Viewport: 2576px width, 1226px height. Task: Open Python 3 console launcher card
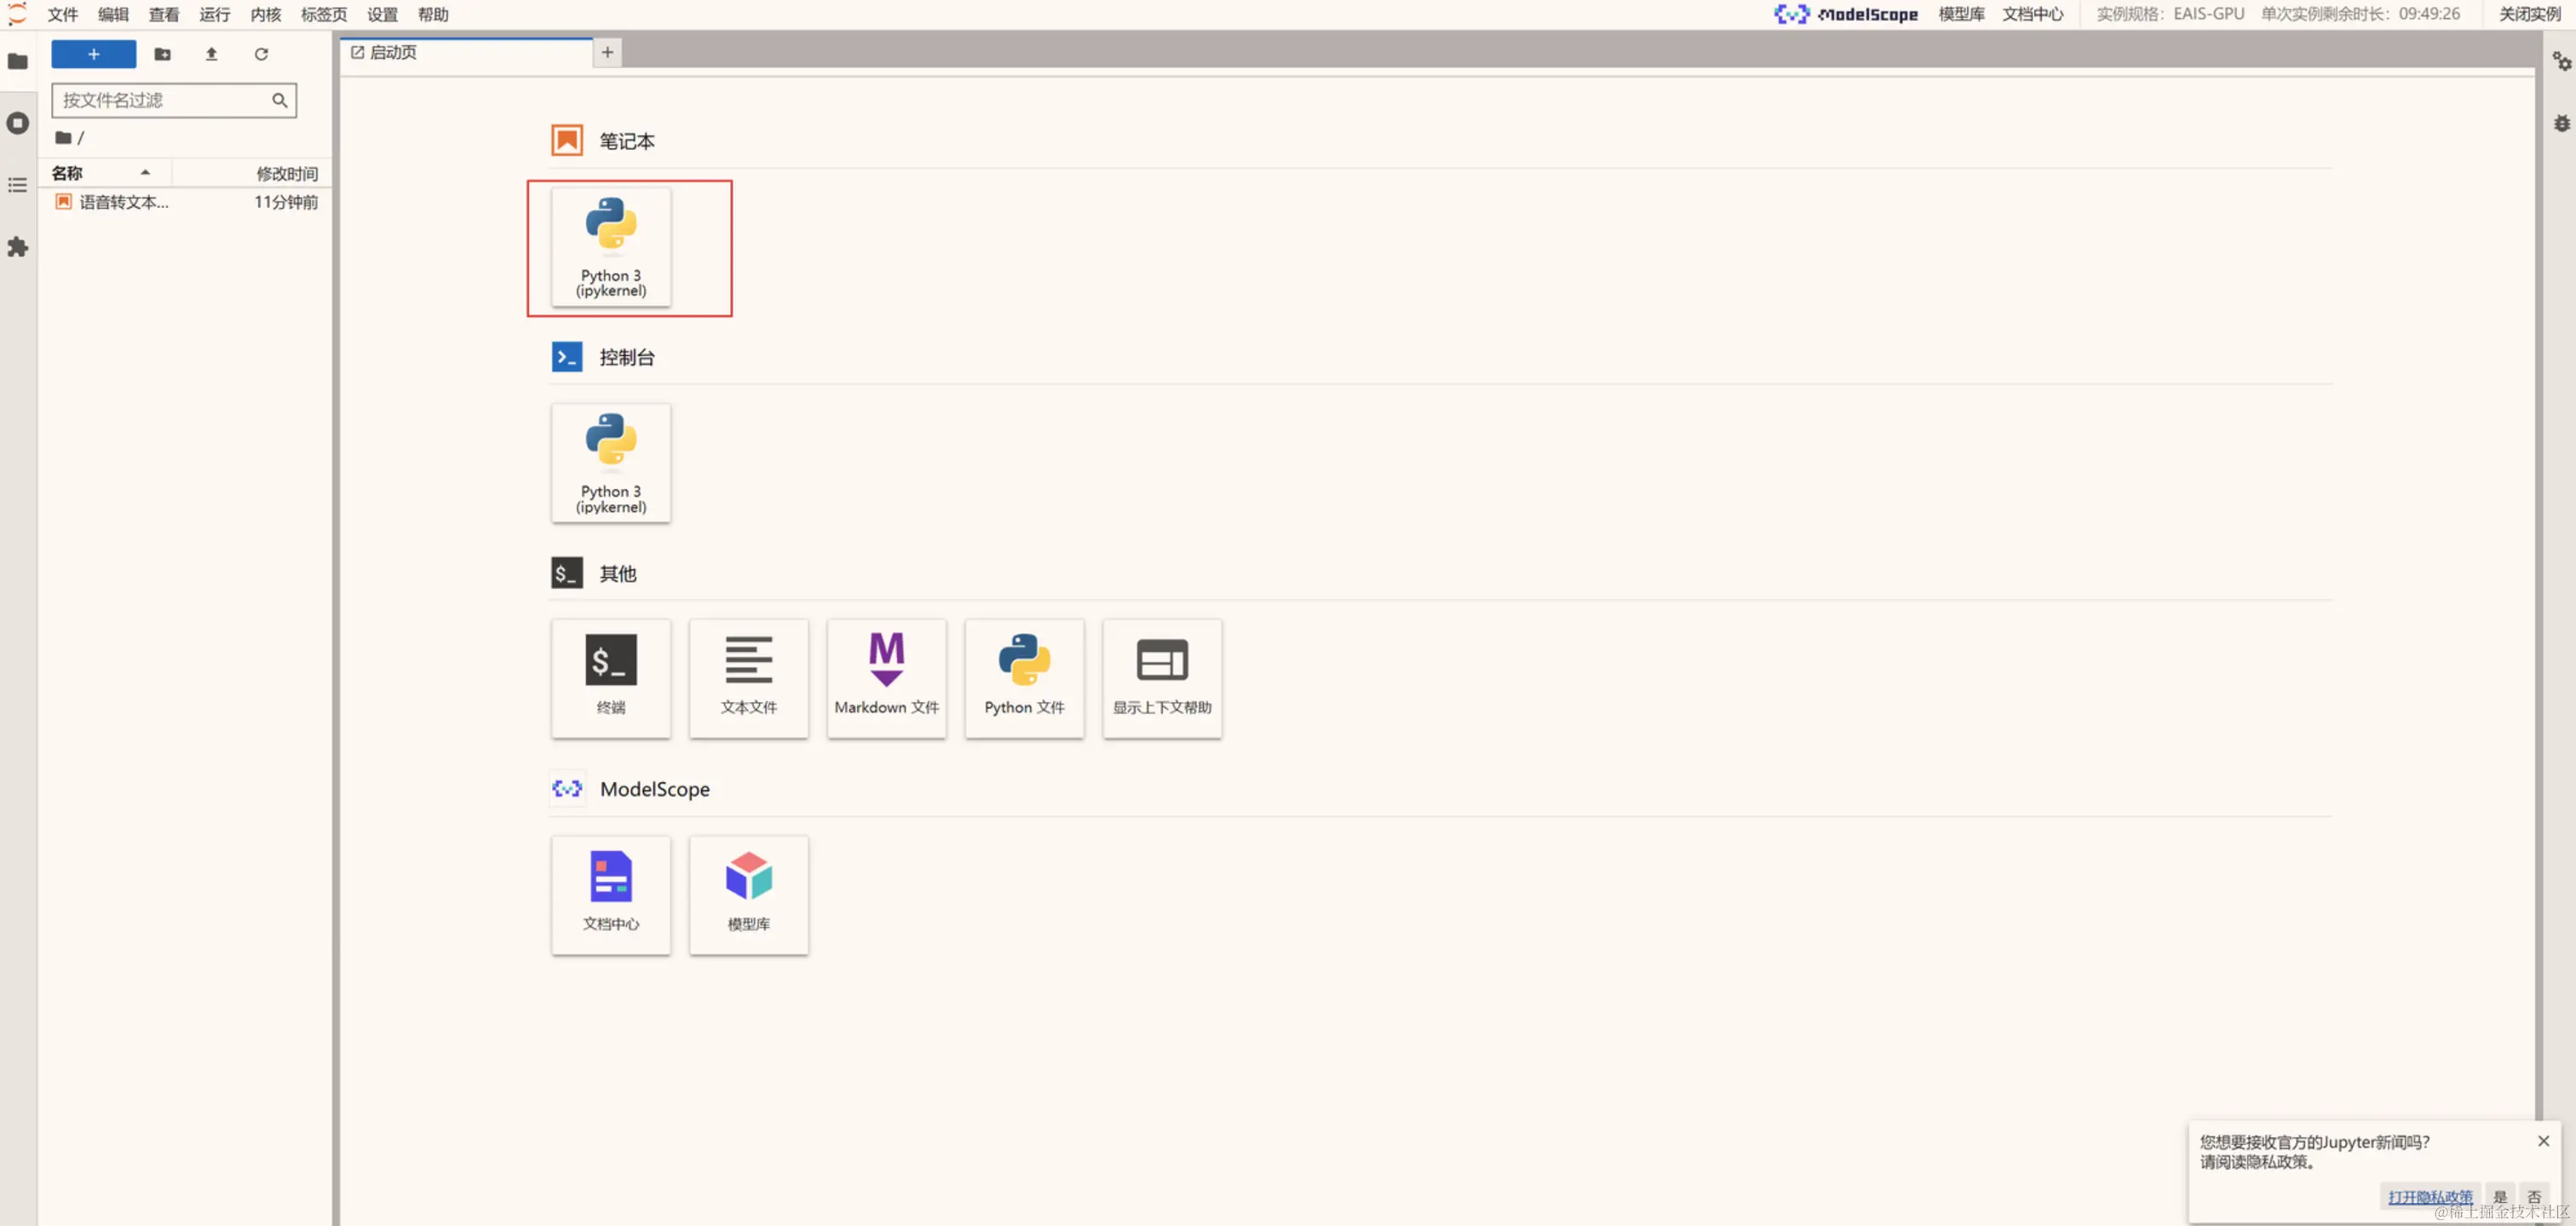coord(611,463)
